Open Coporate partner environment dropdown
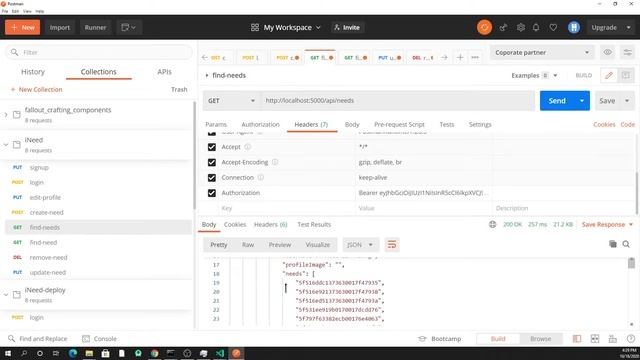 tap(542, 52)
